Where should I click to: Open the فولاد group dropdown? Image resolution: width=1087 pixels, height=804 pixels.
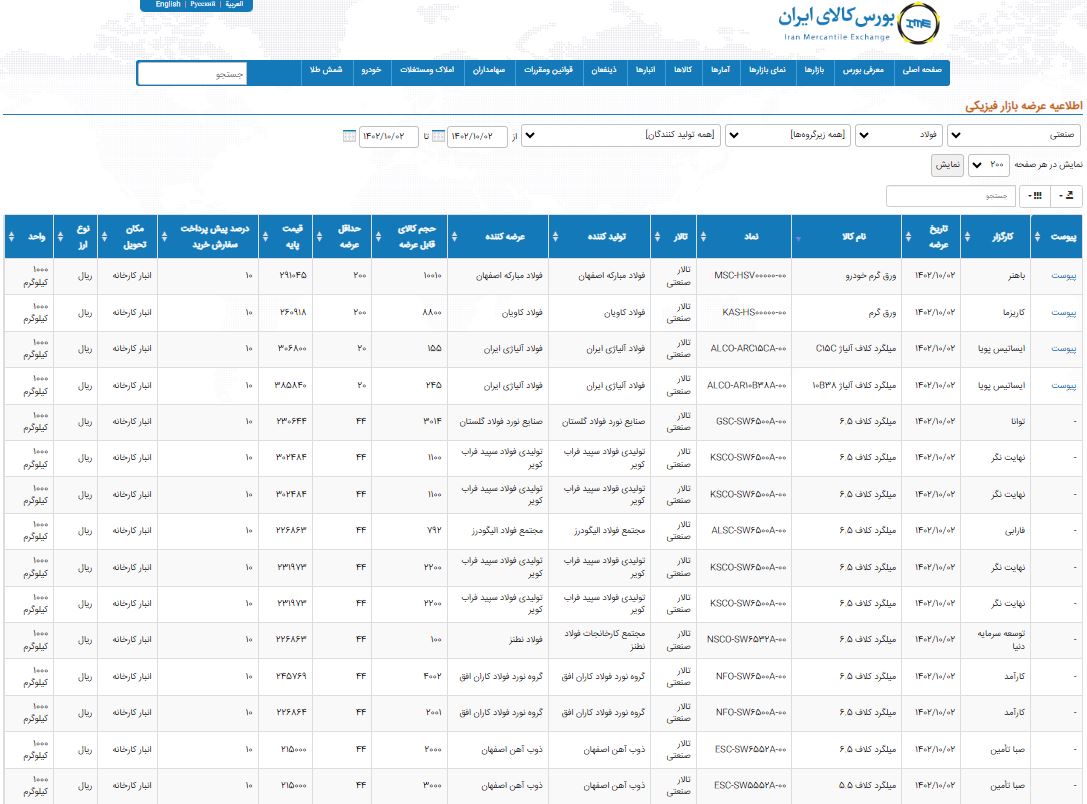(899, 135)
